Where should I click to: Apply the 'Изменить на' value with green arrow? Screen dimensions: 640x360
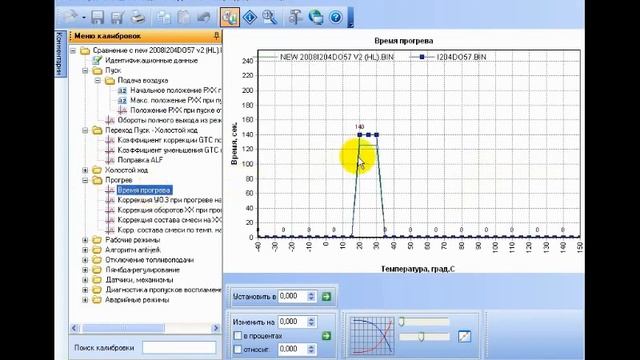(x=327, y=336)
